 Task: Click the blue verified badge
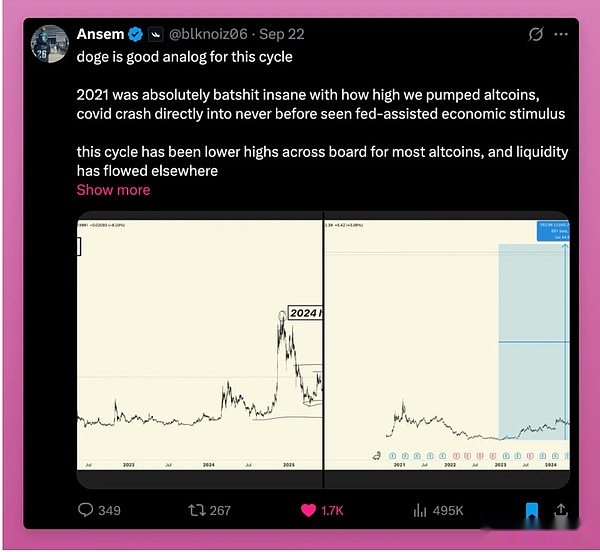click(135, 34)
